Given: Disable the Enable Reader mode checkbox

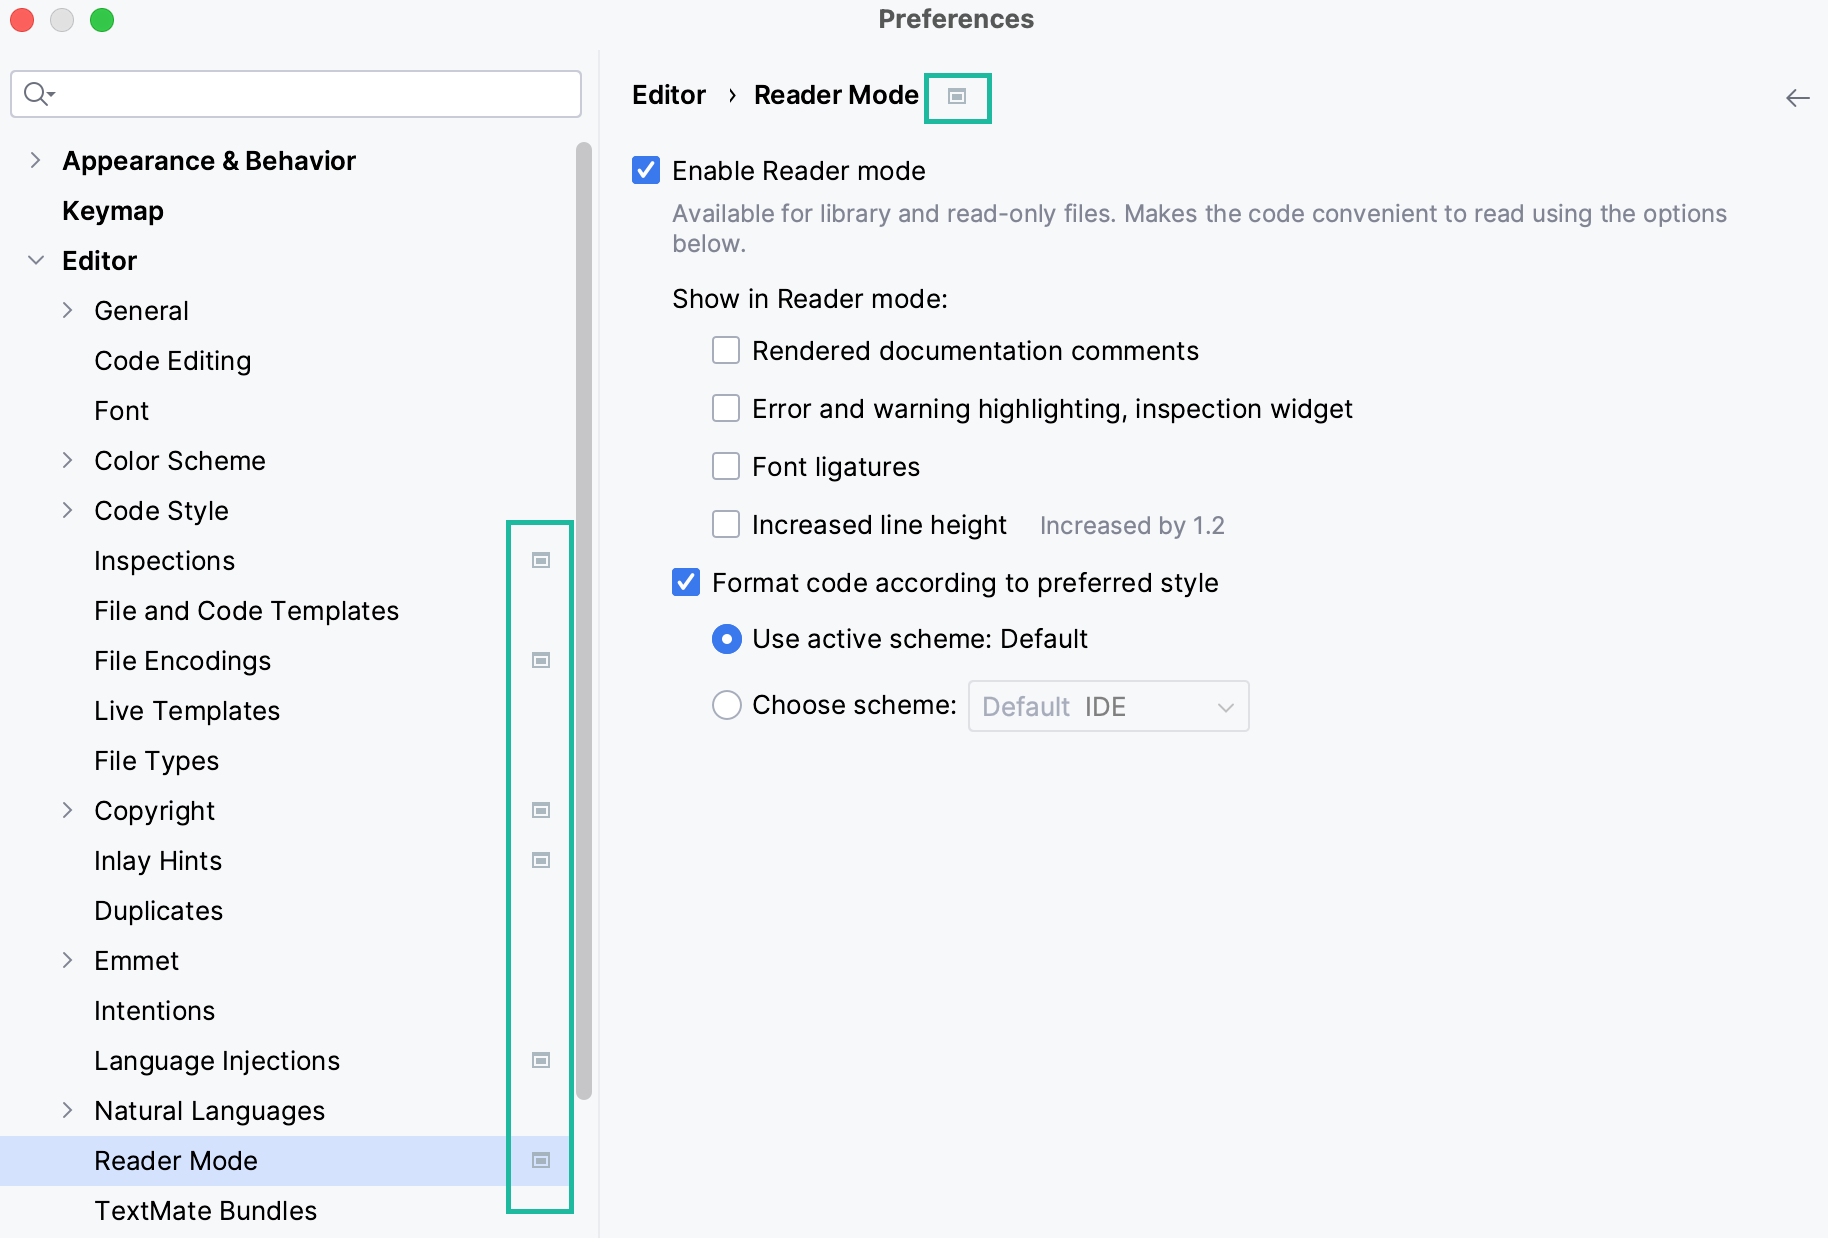Looking at the screenshot, I should [x=645, y=170].
